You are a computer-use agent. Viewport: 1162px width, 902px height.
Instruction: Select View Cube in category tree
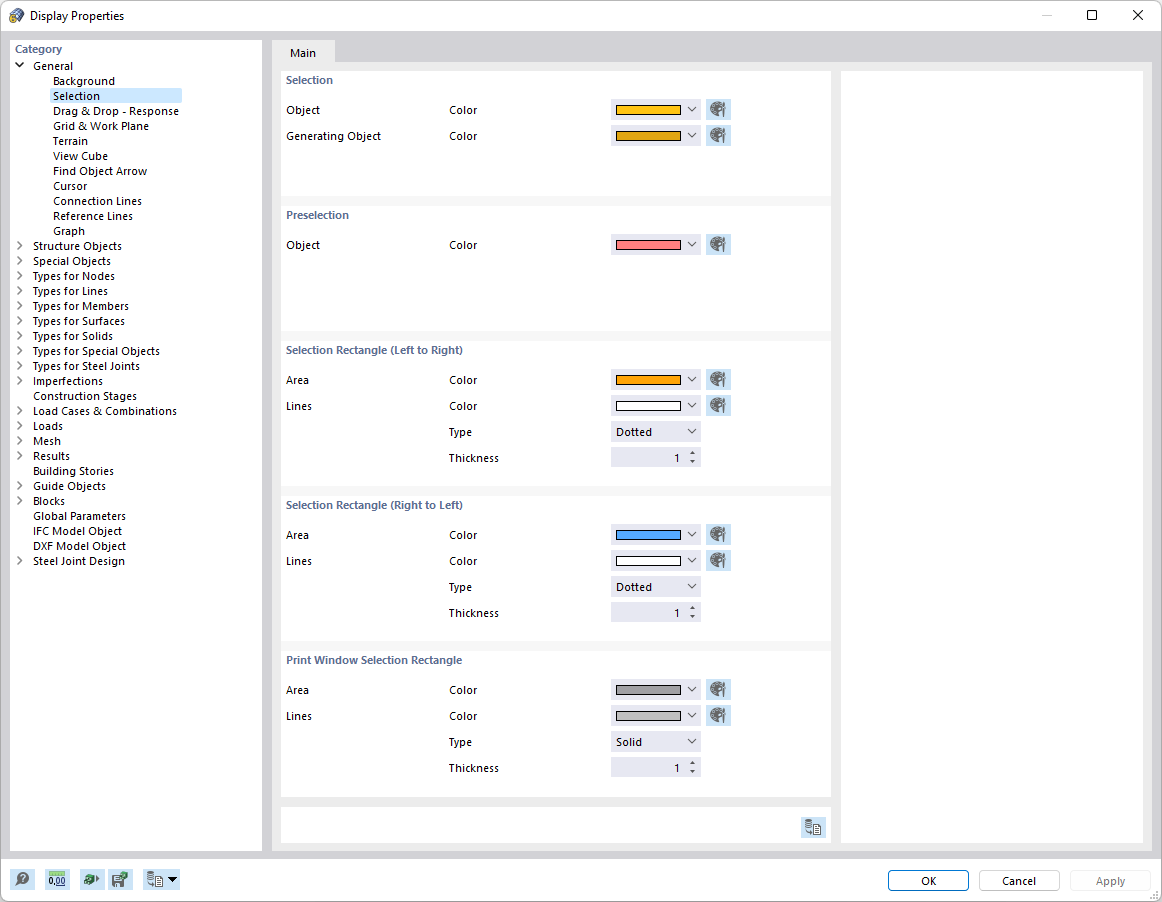(x=80, y=156)
